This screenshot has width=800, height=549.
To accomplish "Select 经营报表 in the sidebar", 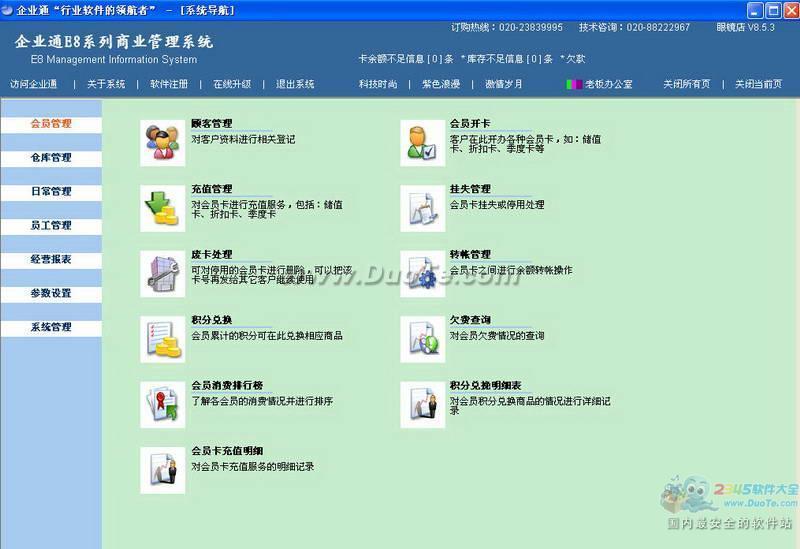I will coord(51,260).
